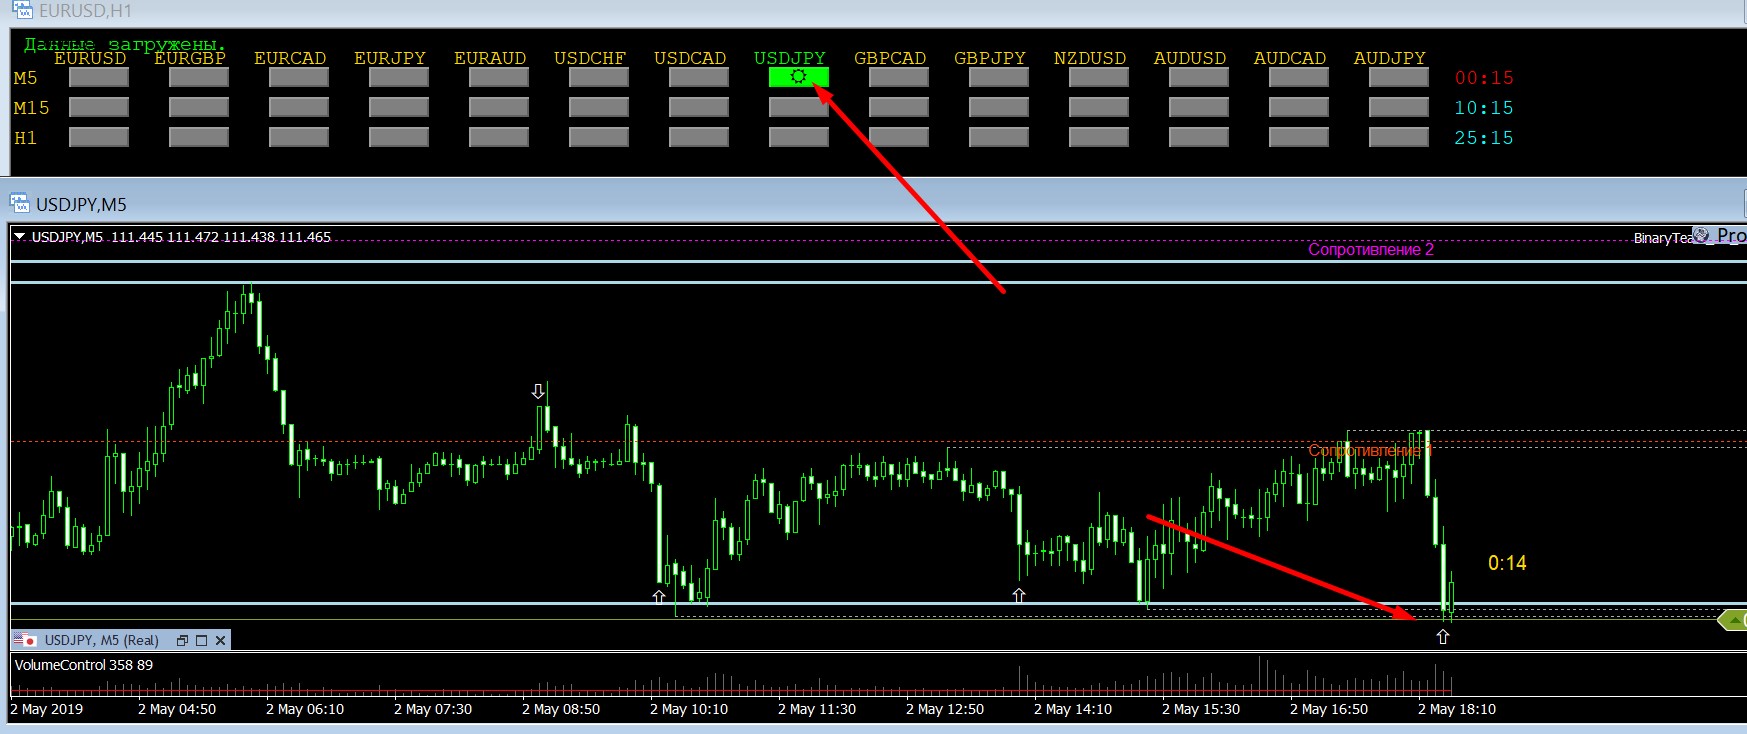Click the USDJPY,M5 price quote header text
This screenshot has width=1747, height=734.
pos(181,237)
